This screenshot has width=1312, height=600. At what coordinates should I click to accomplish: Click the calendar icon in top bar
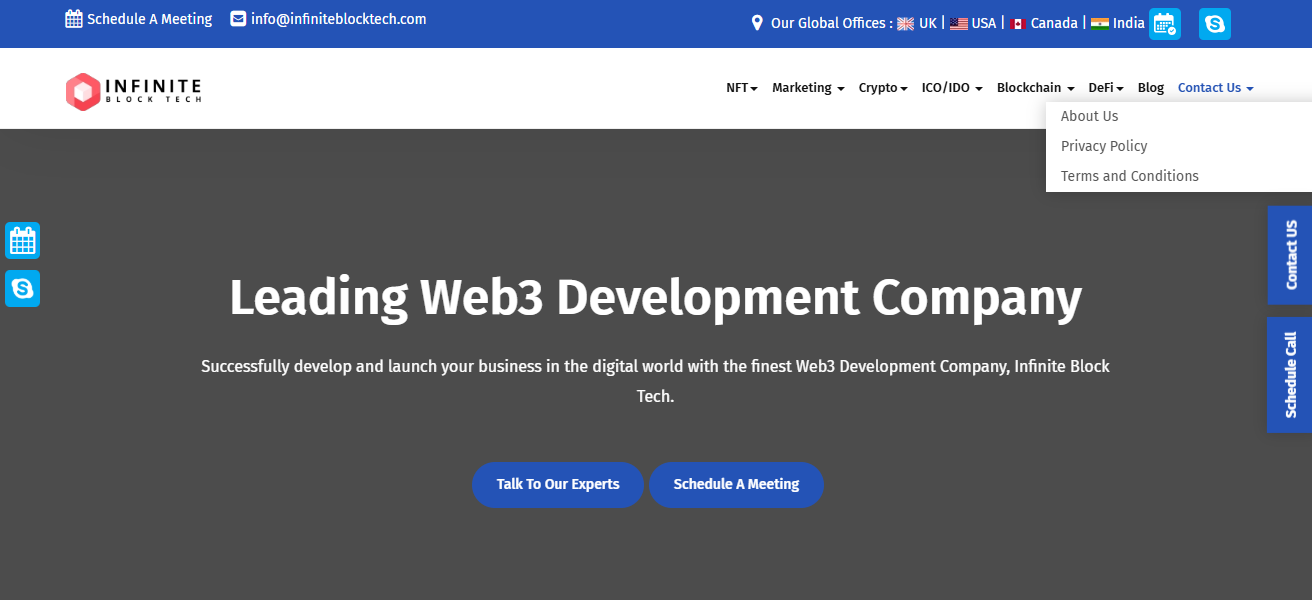pos(1164,24)
